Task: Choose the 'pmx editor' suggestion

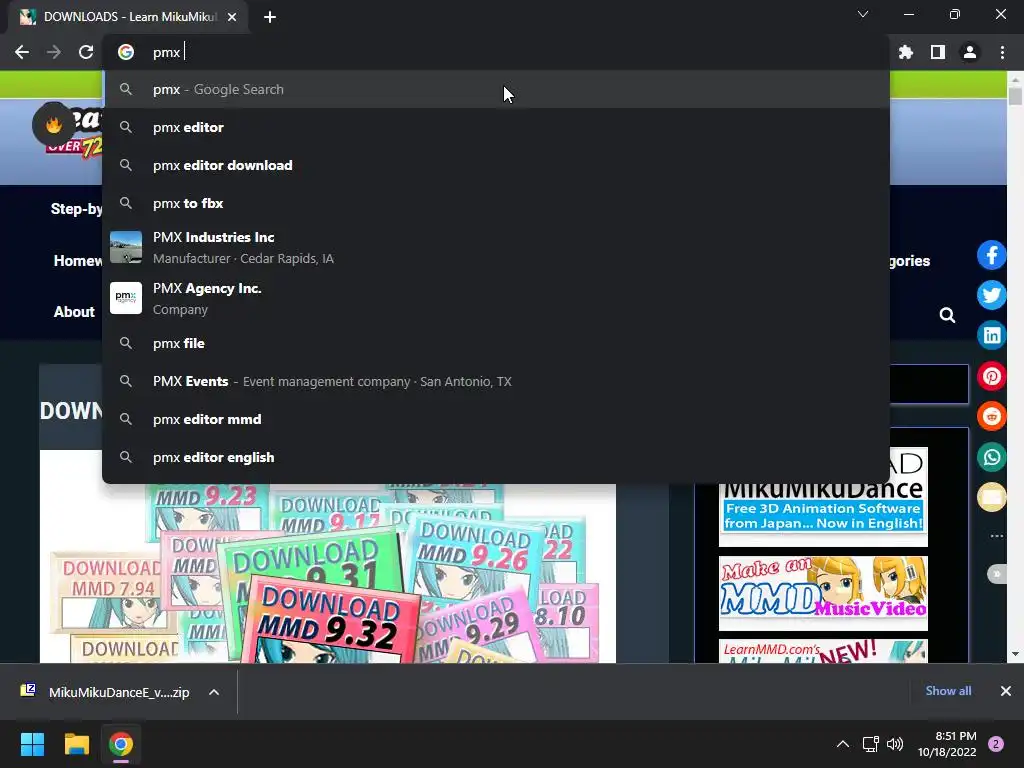Action: tap(496, 127)
